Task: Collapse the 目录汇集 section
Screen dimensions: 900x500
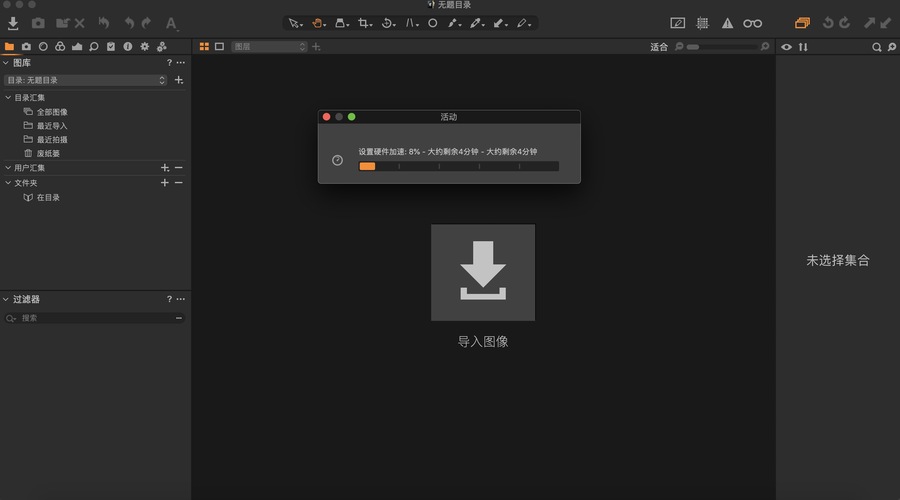Action: 8,98
